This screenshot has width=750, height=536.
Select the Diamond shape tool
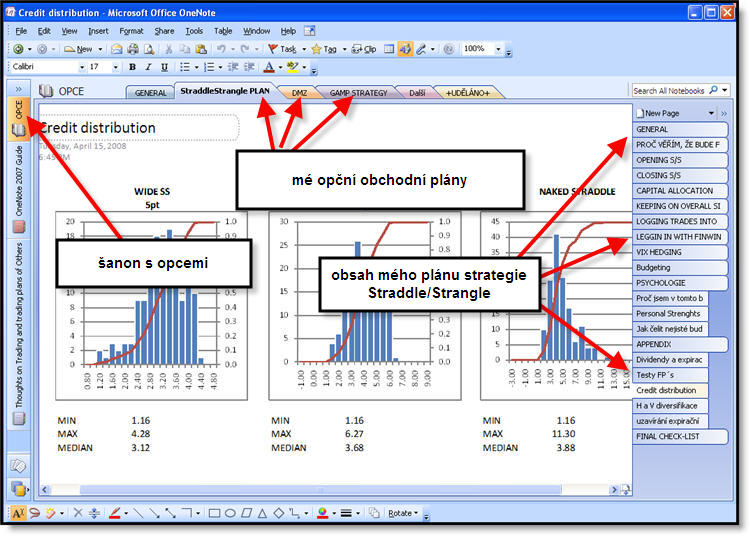pyautogui.click(x=278, y=514)
